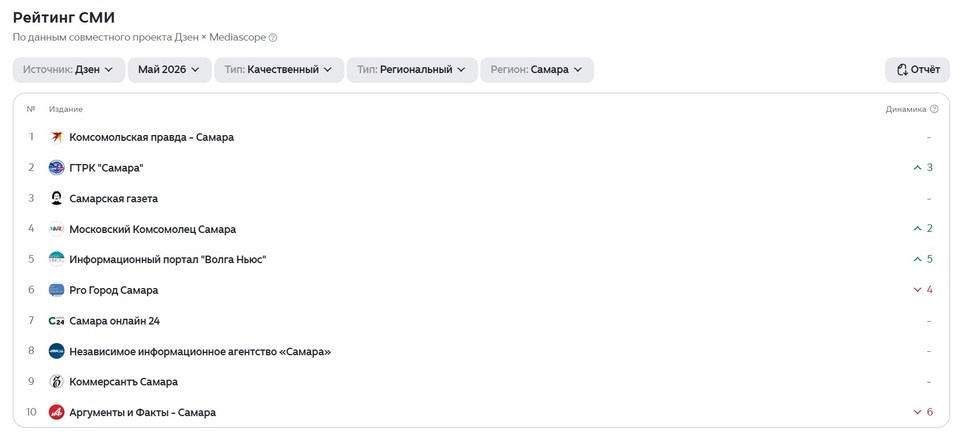
Task: Click up 5 indicator for Волга Ньюс
Action: pyautogui.click(x=923, y=259)
